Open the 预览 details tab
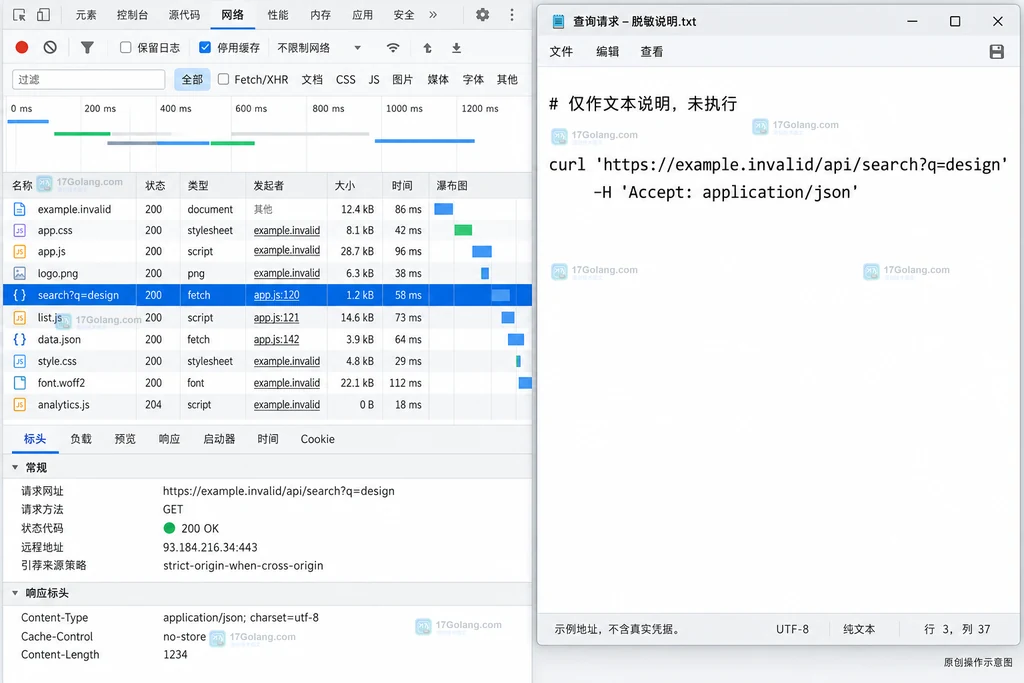This screenshot has height=683, width=1024. click(x=125, y=439)
